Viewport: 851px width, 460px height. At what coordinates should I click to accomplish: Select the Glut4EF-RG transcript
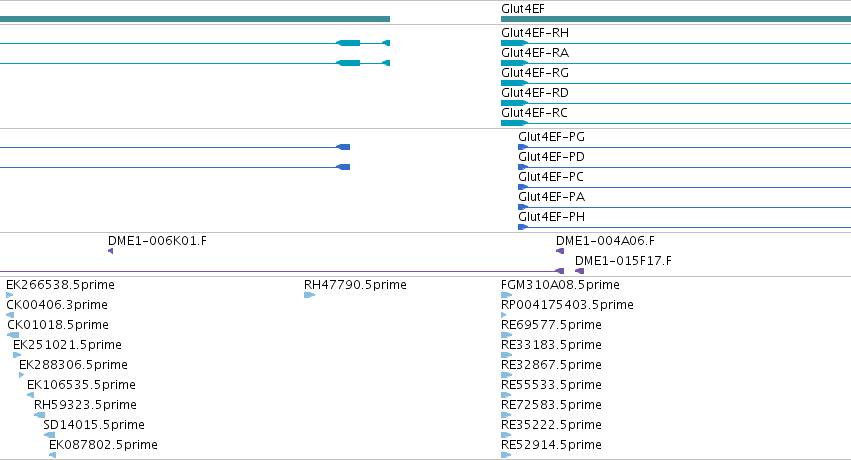click(x=535, y=73)
